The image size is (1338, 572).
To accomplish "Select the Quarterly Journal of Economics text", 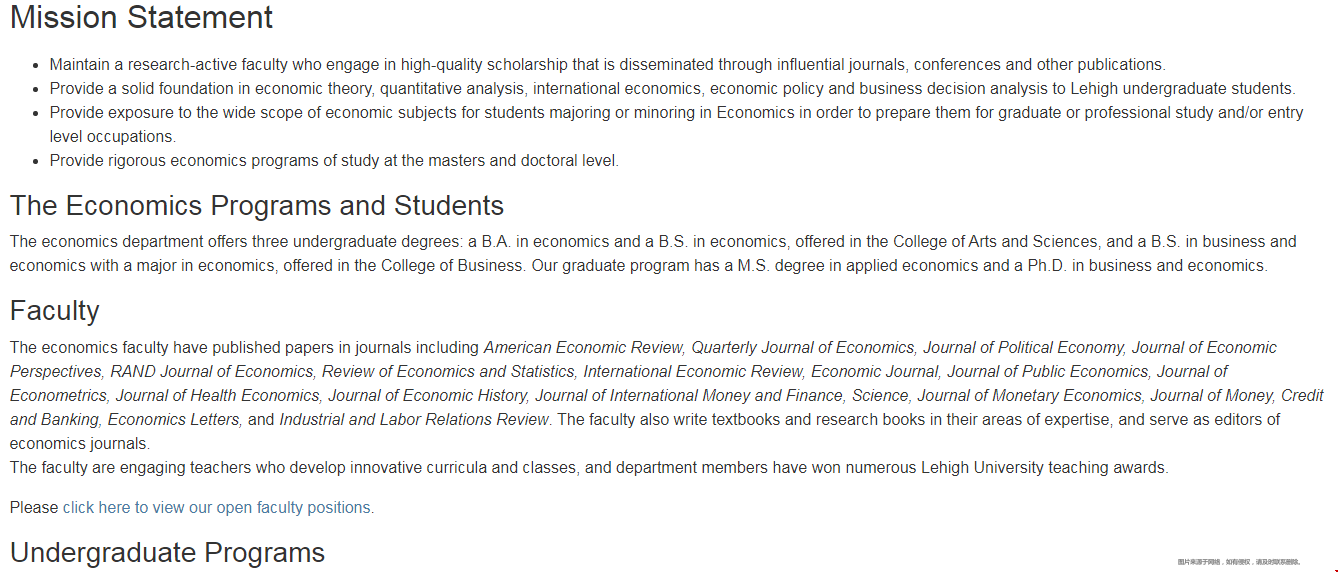I will (803, 347).
